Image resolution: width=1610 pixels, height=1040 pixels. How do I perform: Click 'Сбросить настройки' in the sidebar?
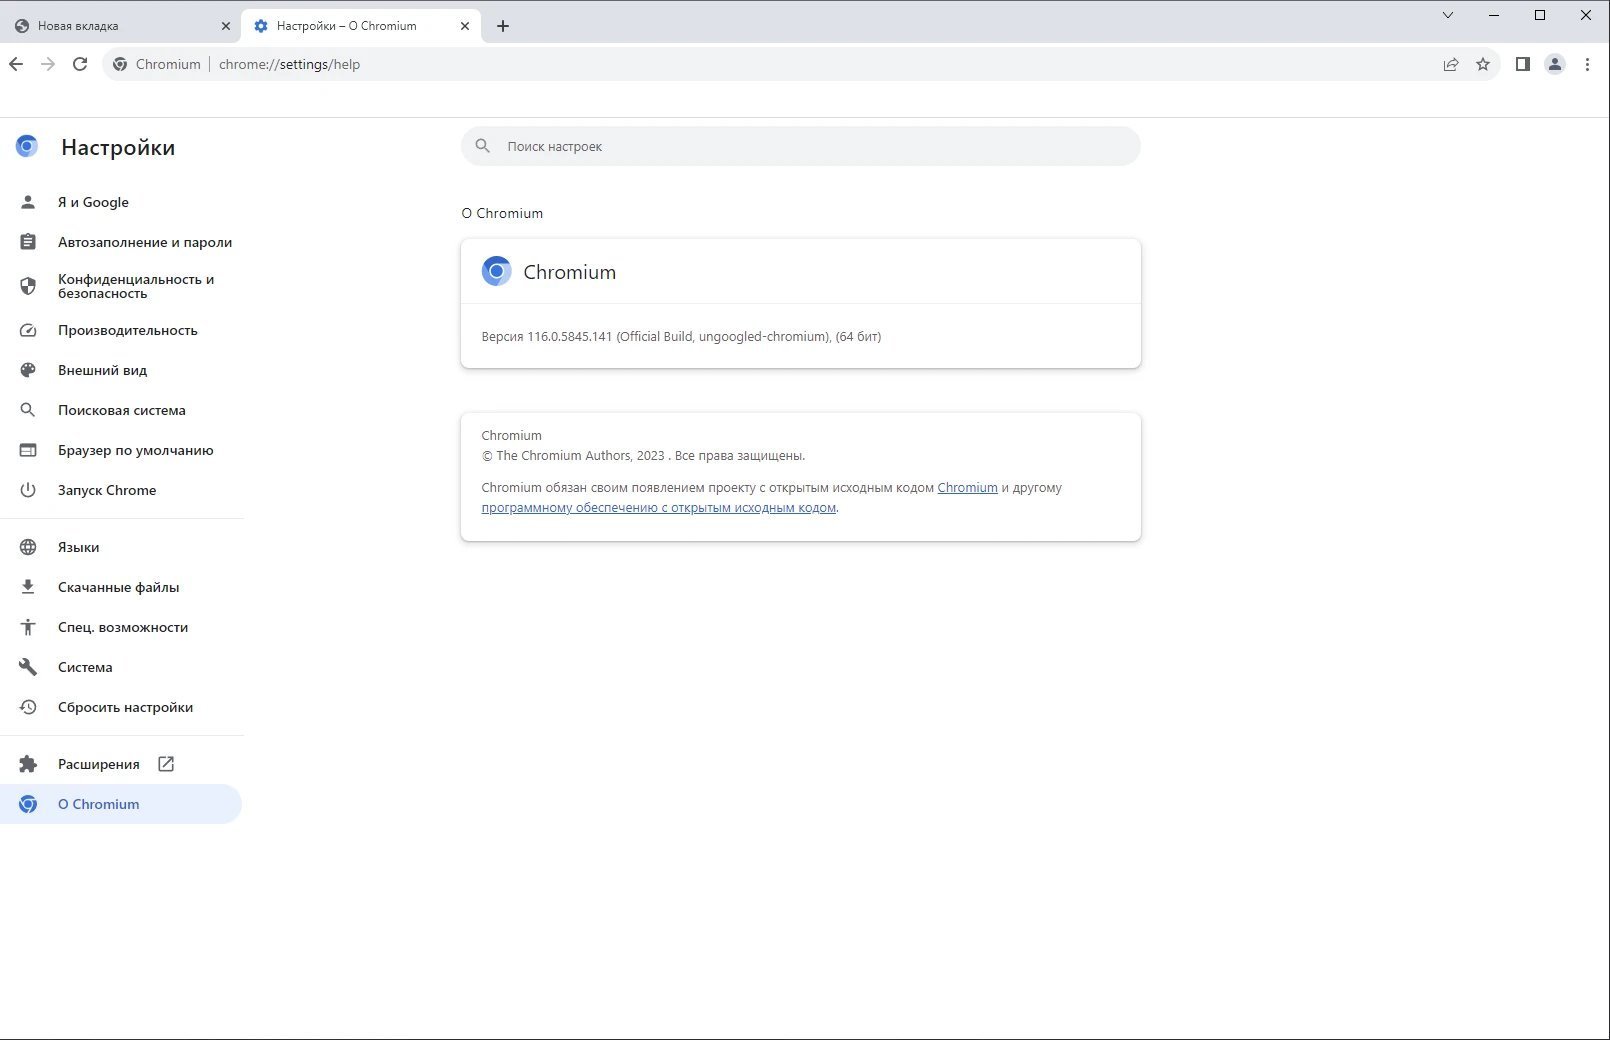click(125, 707)
